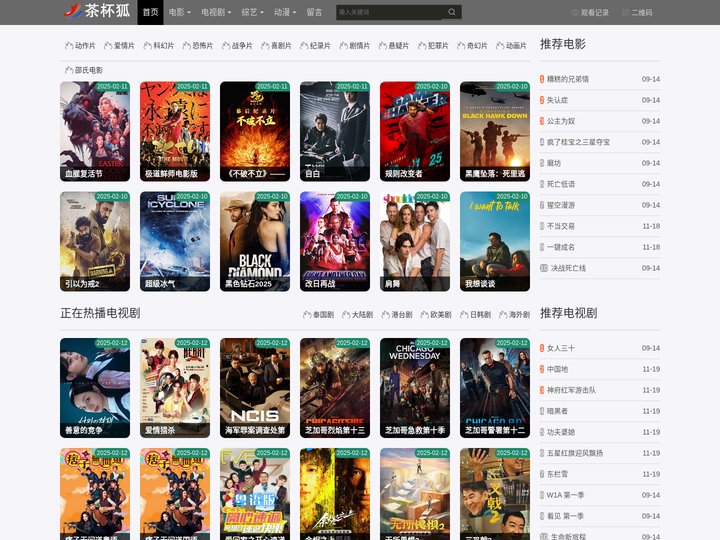Expand the 电视剧 dropdown menu
Image resolution: width=720 pixels, height=540 pixels.
[216, 12]
